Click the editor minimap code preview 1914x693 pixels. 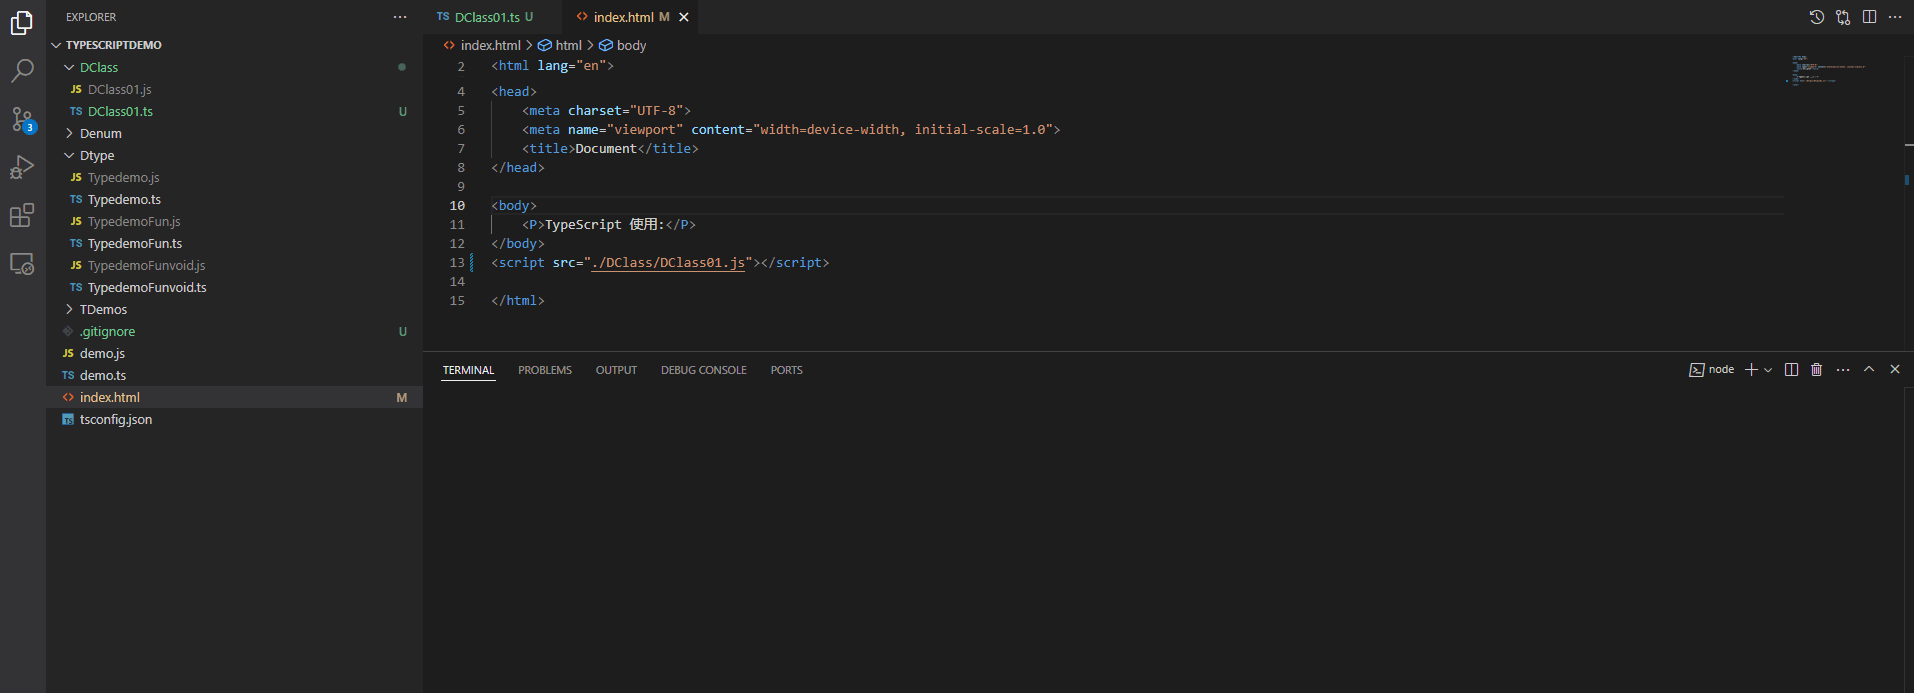coord(1827,70)
